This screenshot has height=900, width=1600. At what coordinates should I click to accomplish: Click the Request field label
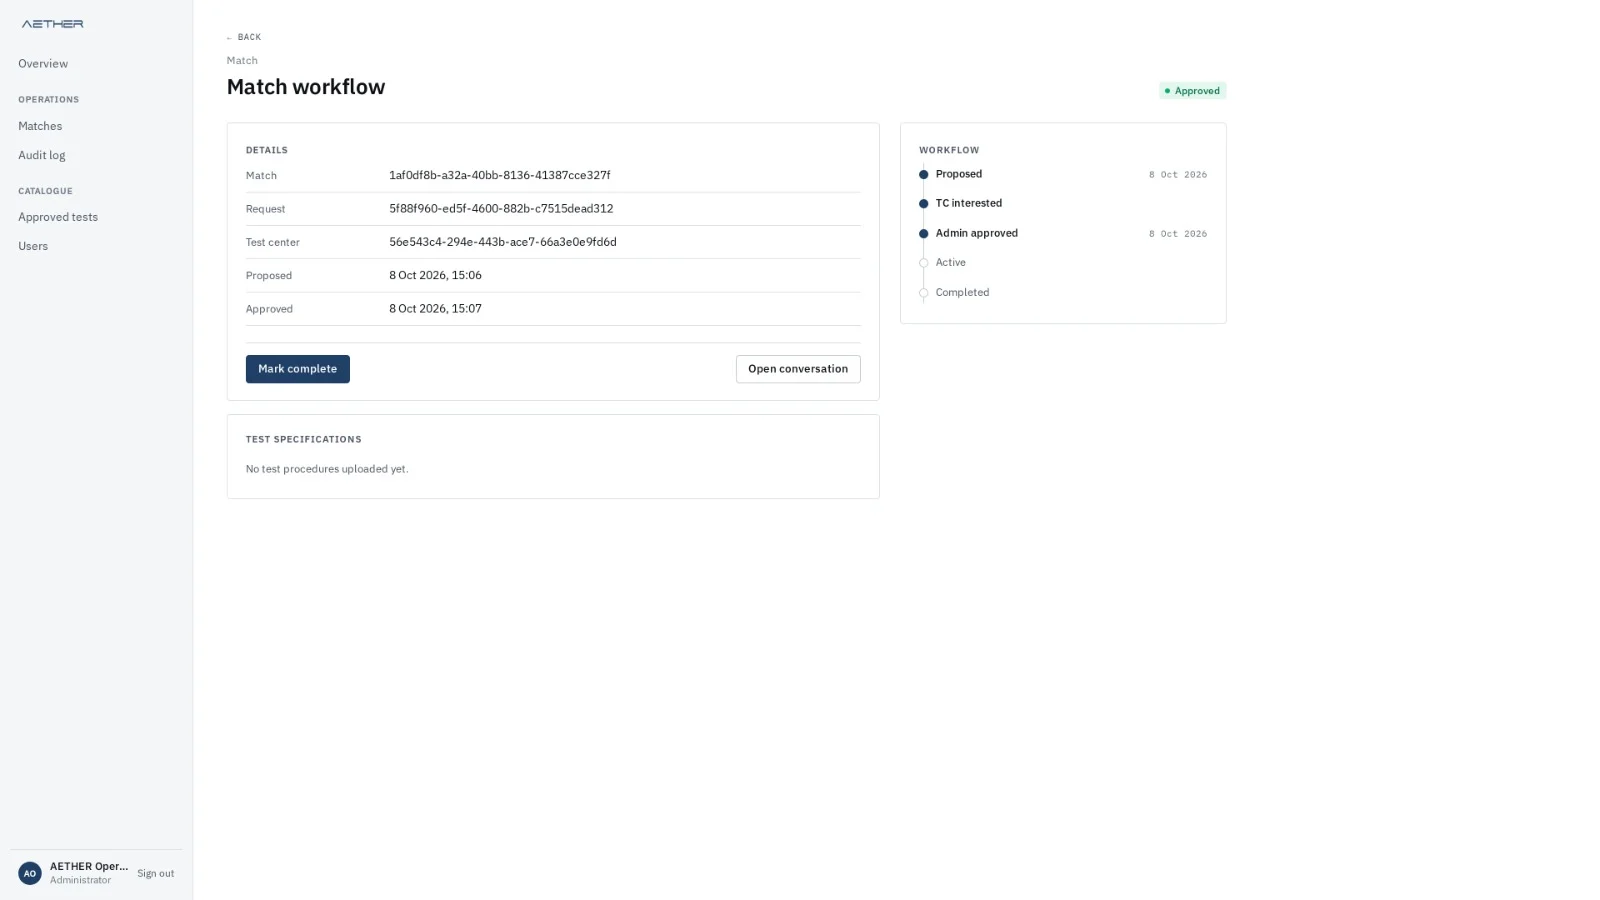(x=266, y=209)
